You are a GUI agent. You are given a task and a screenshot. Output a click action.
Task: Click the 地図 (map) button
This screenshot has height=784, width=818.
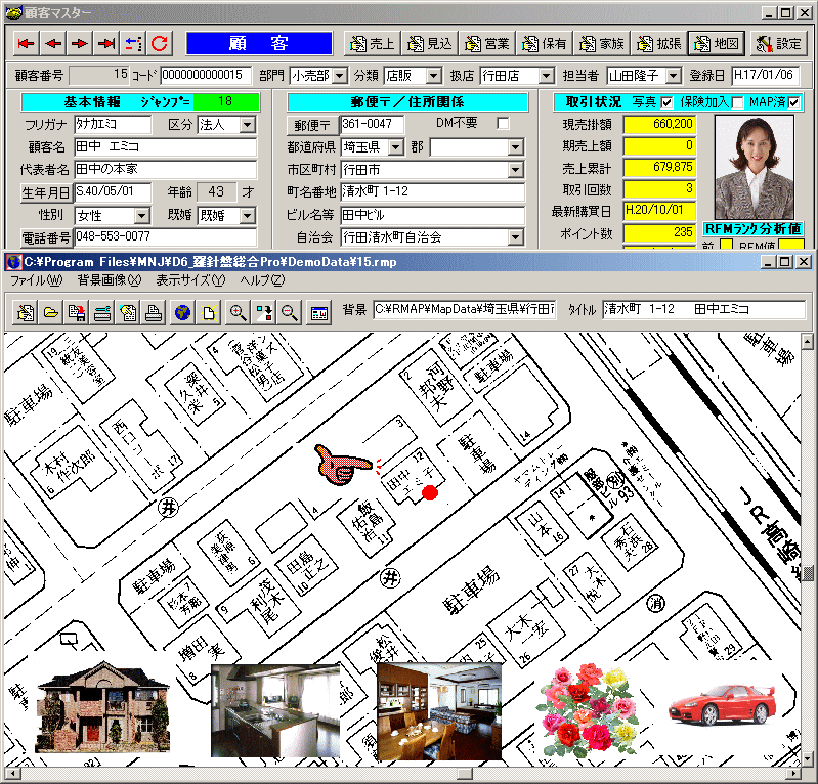pos(716,43)
